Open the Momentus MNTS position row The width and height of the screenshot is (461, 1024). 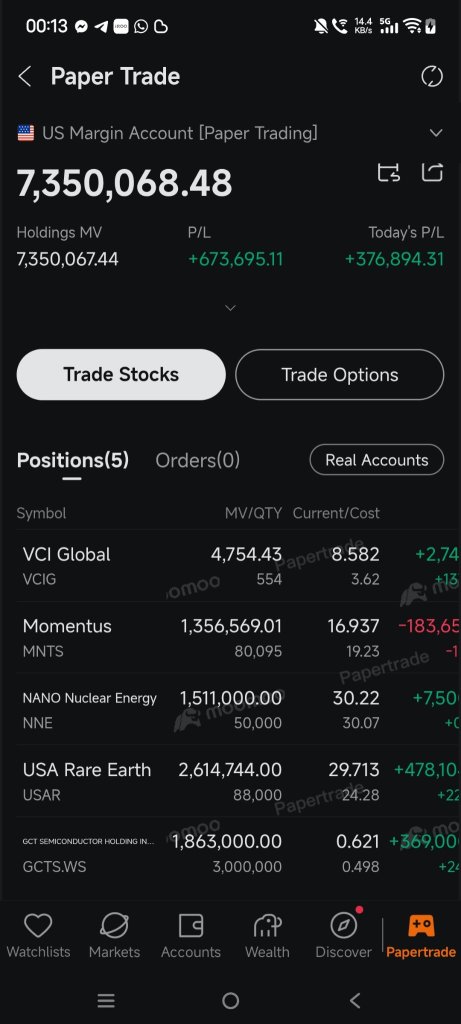(x=230, y=637)
